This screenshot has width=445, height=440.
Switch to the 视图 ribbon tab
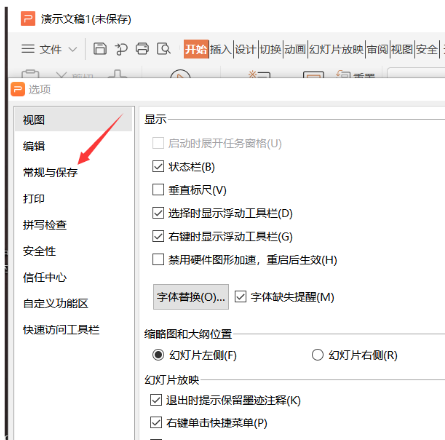tap(402, 49)
